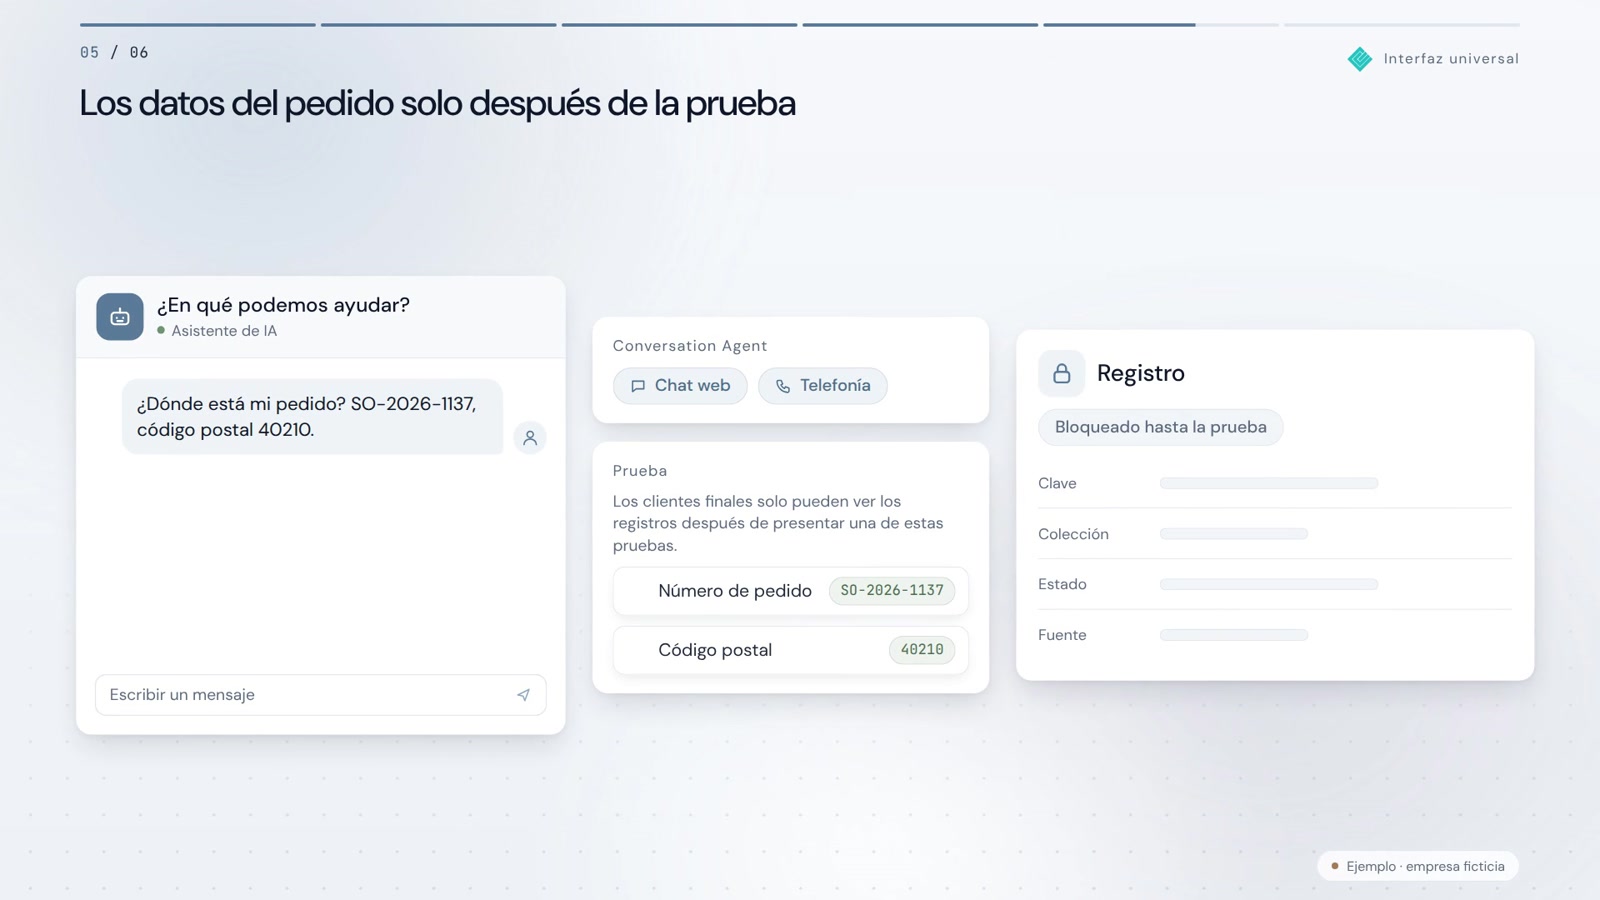This screenshot has width=1600, height=900.
Task: Click the Registro card title
Action: 1141,373
